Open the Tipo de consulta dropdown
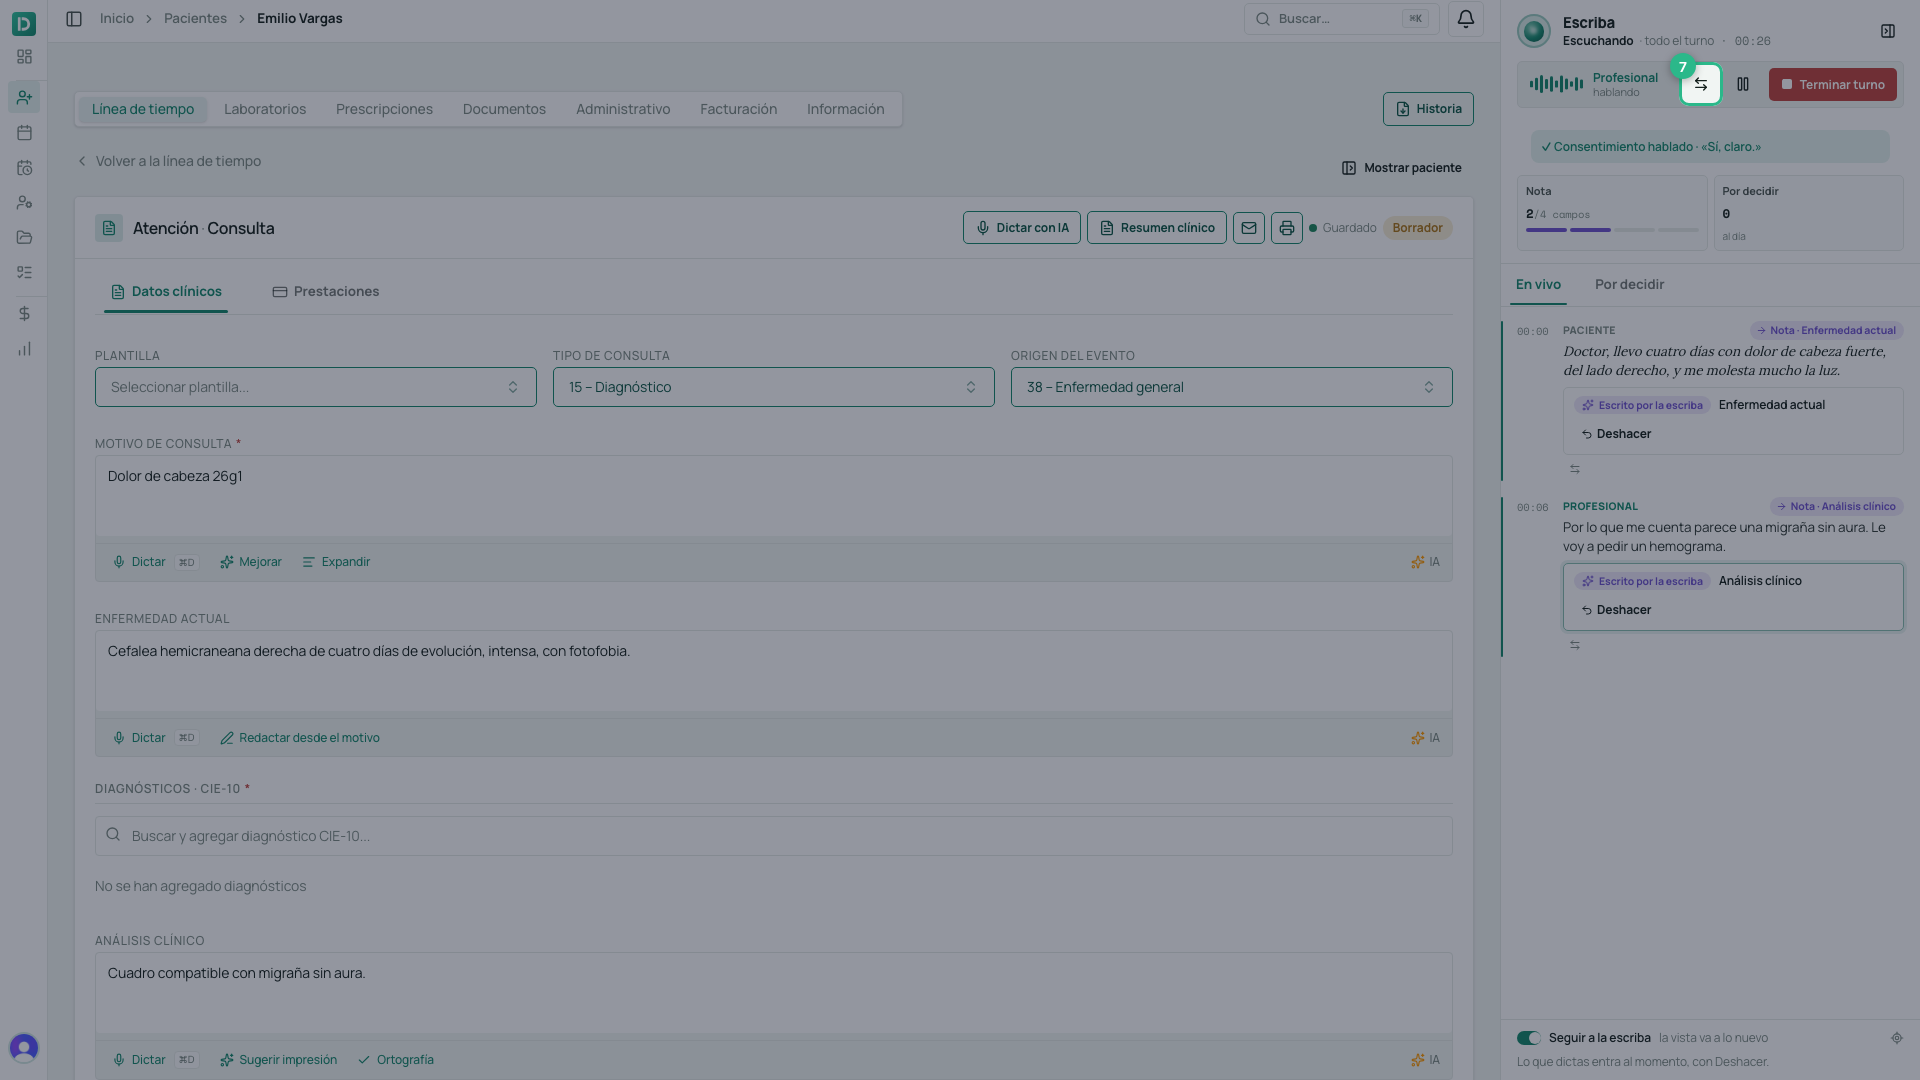This screenshot has height=1080, width=1920. (774, 387)
